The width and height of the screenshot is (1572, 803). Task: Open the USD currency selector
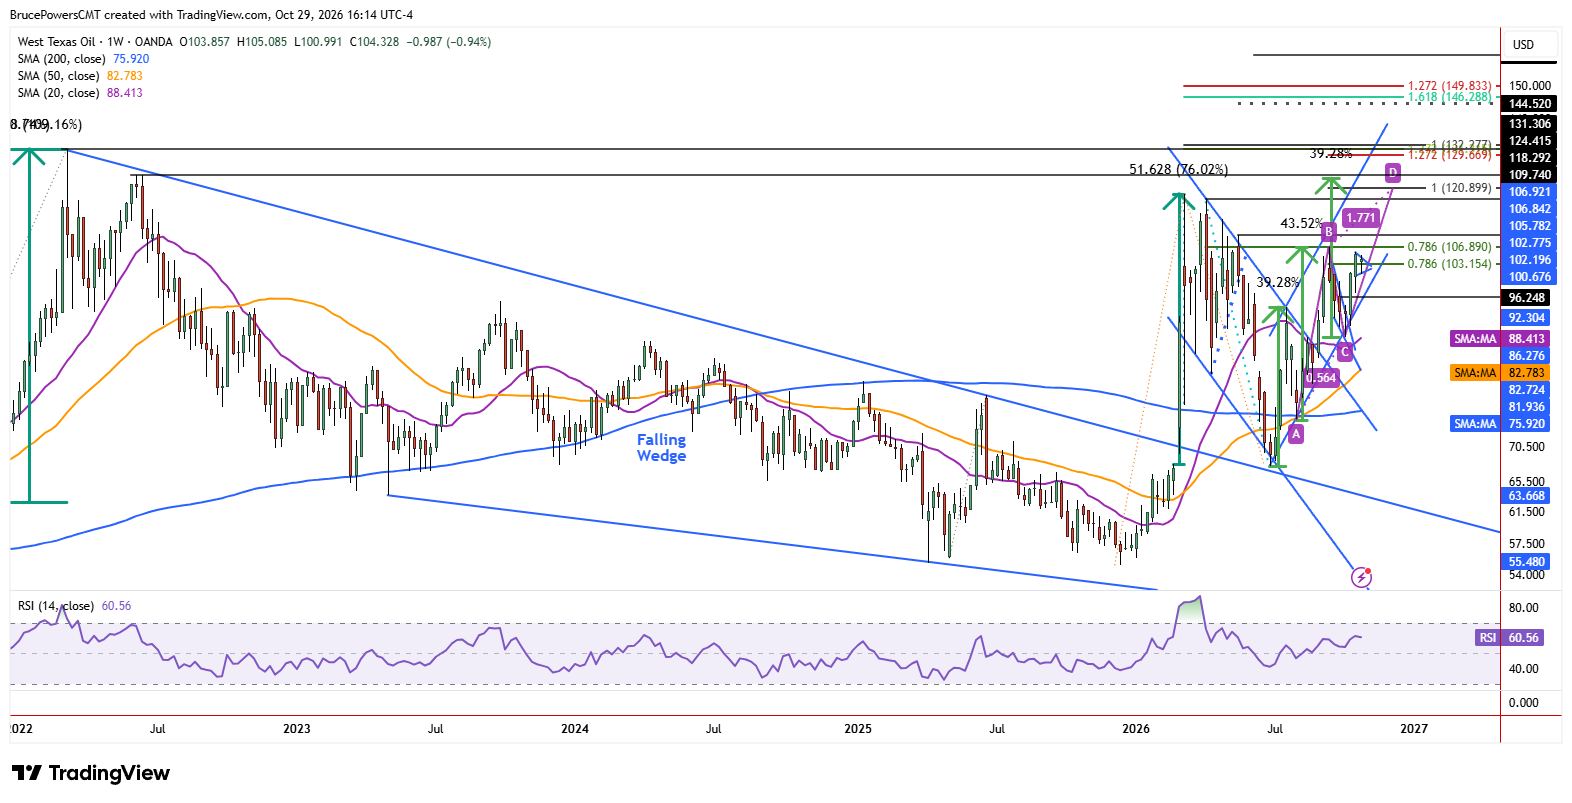(x=1530, y=45)
